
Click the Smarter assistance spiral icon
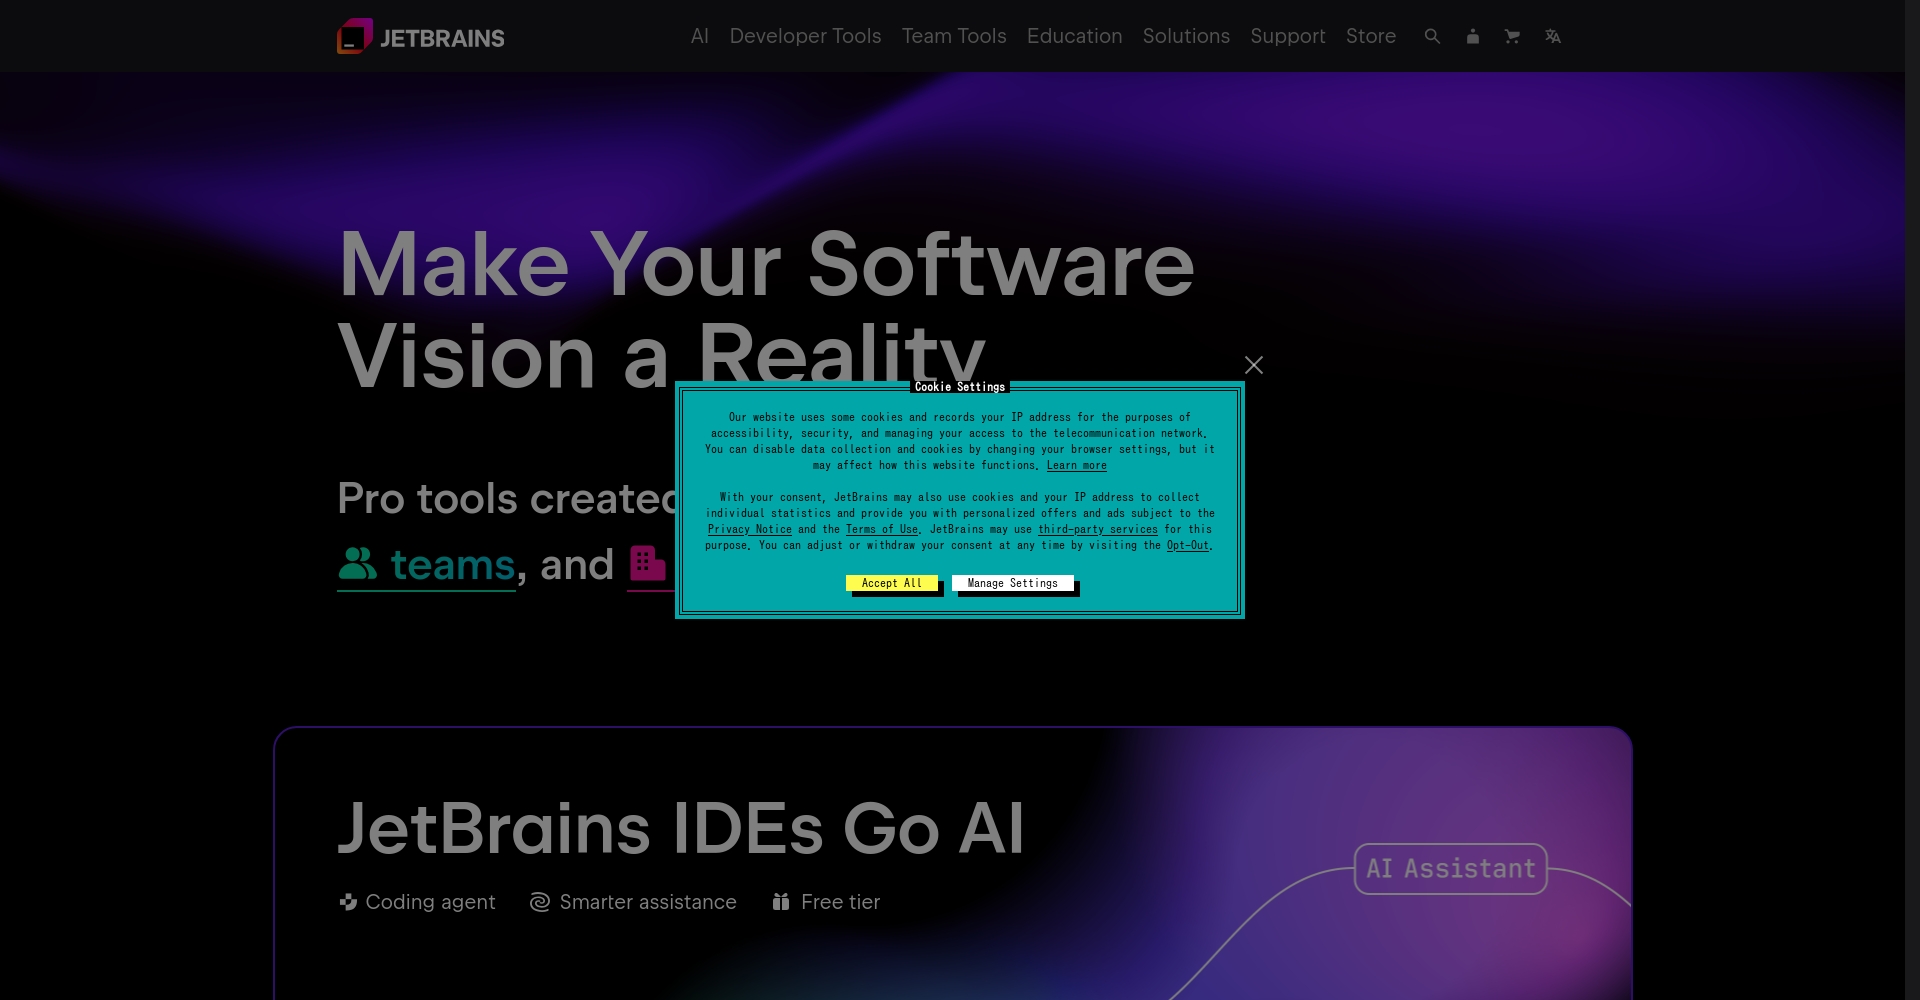[x=540, y=902]
